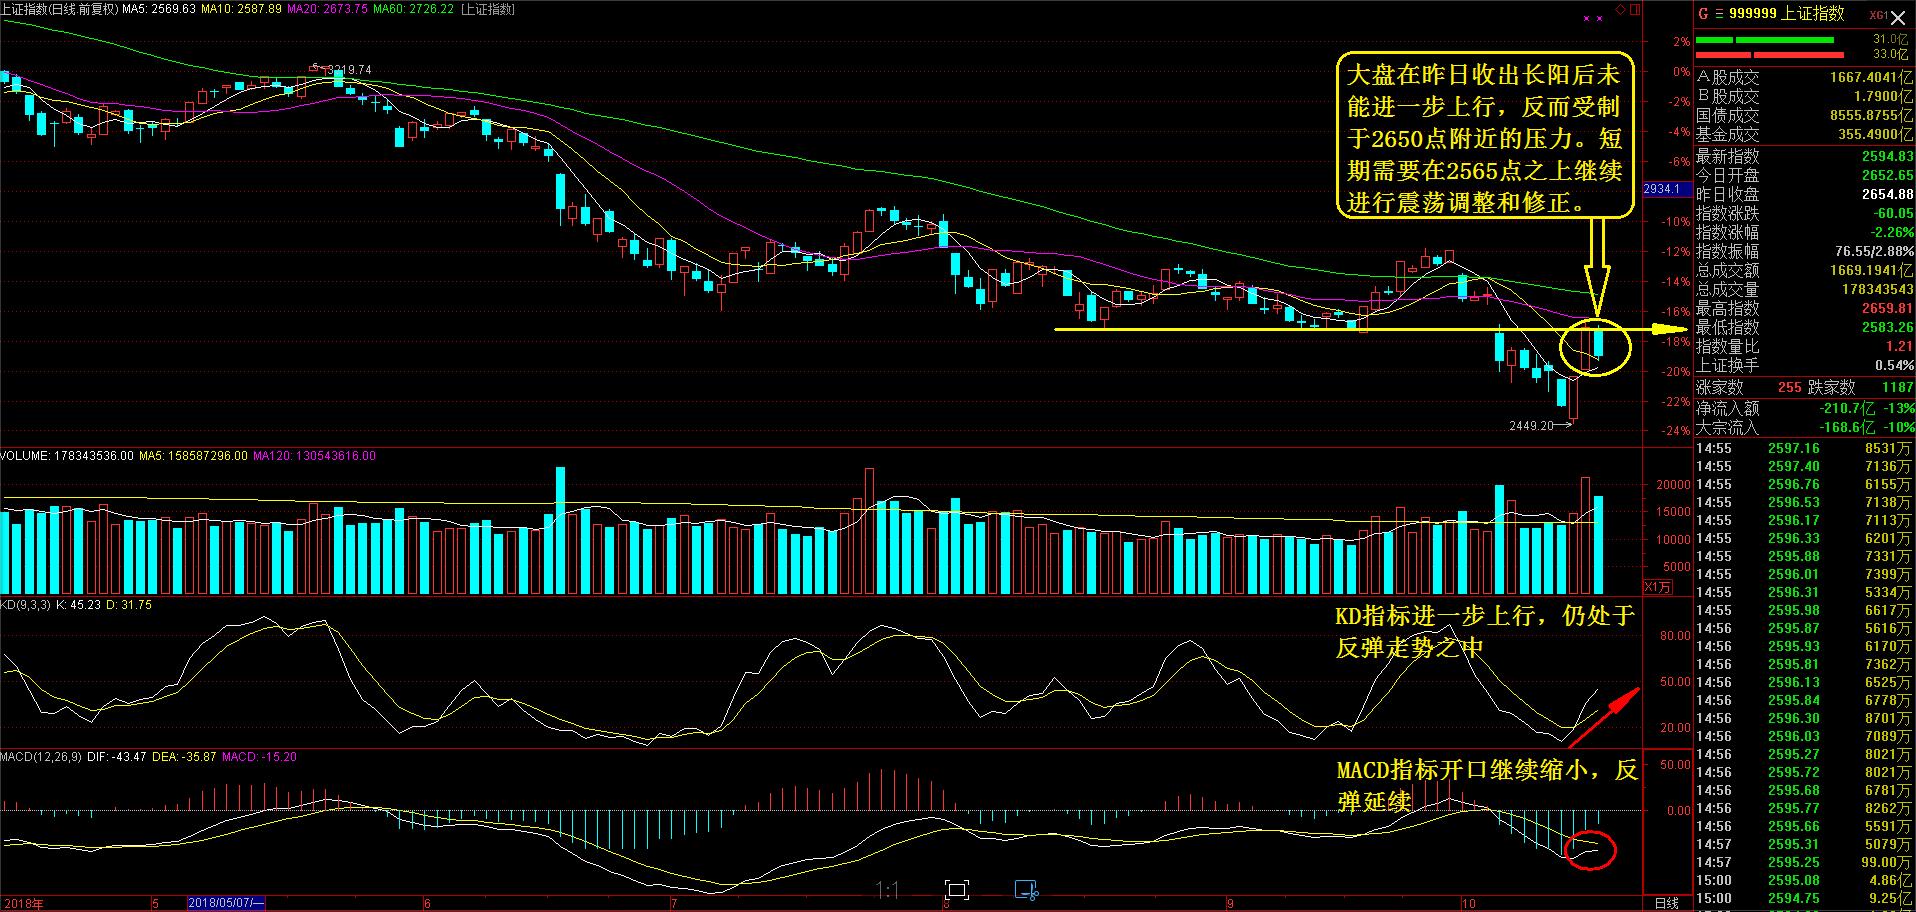Click the XG1 label in the quote header
Screen dimensions: 1916x912
tap(1877, 16)
